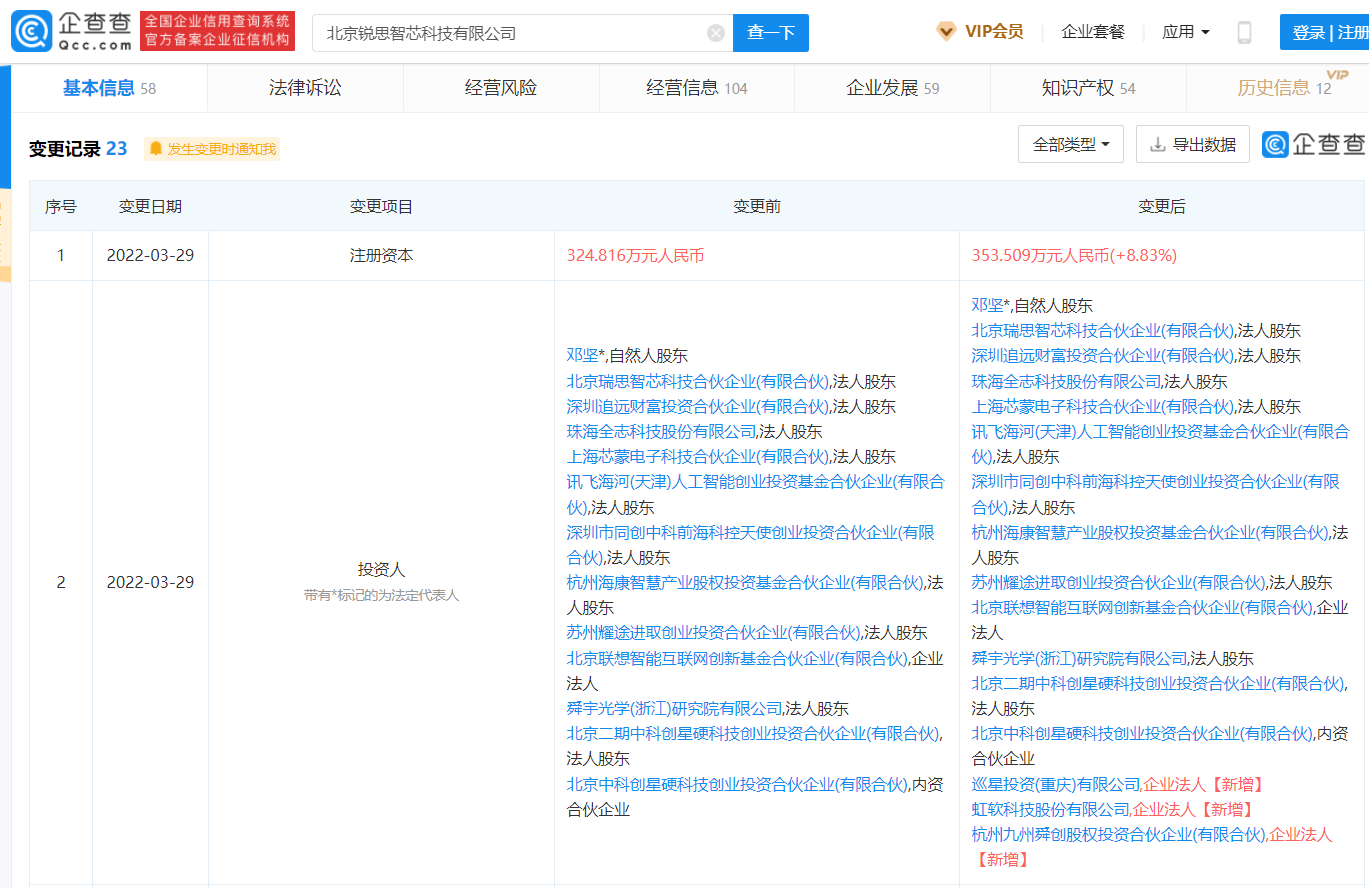The image size is (1369, 888).
Task: Expand the 应用 dropdown menu
Action: [1186, 32]
